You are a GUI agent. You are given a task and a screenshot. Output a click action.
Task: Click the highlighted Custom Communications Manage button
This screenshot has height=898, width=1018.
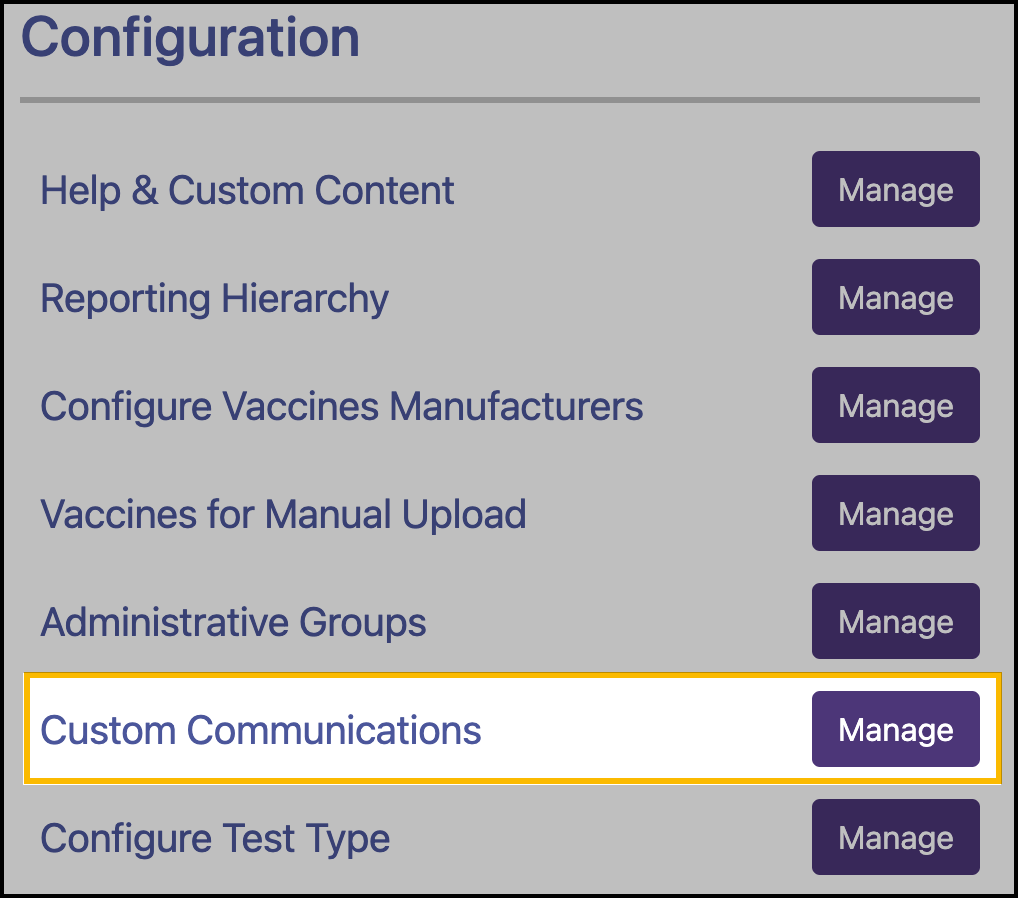coord(895,729)
